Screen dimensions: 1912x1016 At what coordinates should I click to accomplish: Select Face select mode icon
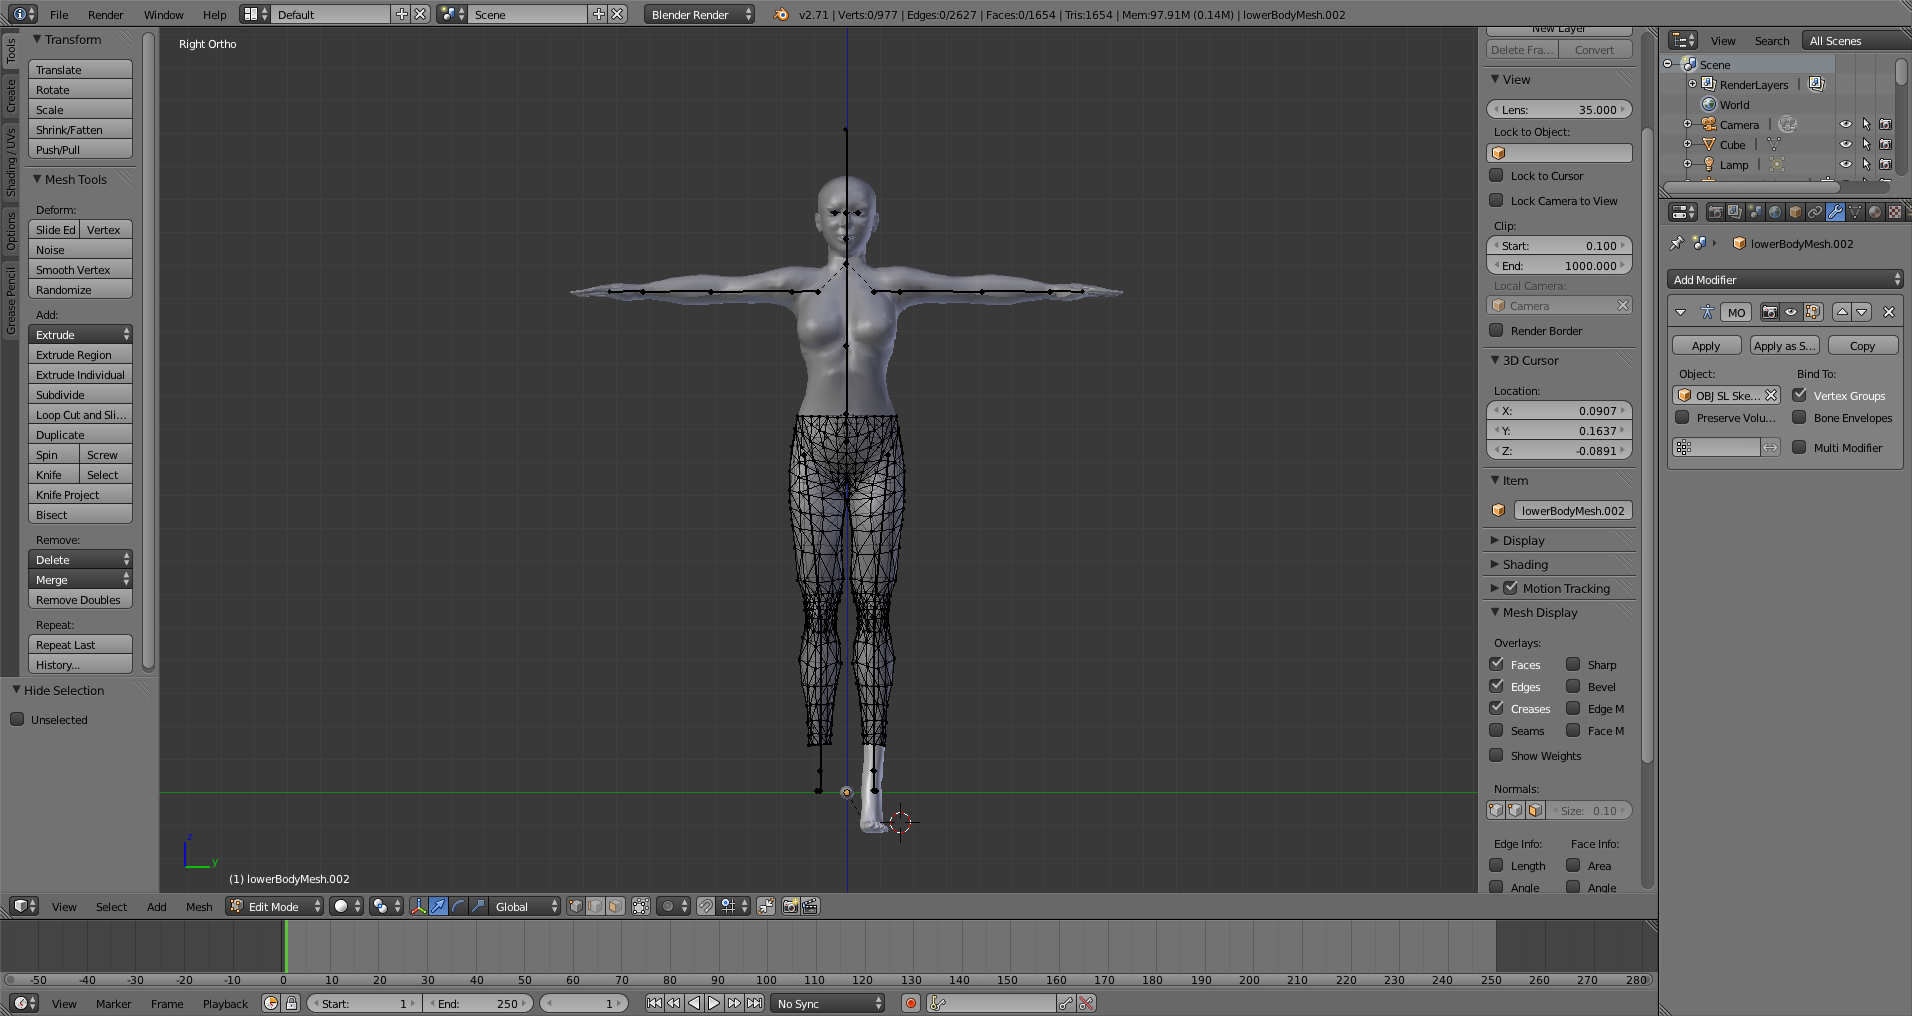coord(615,906)
